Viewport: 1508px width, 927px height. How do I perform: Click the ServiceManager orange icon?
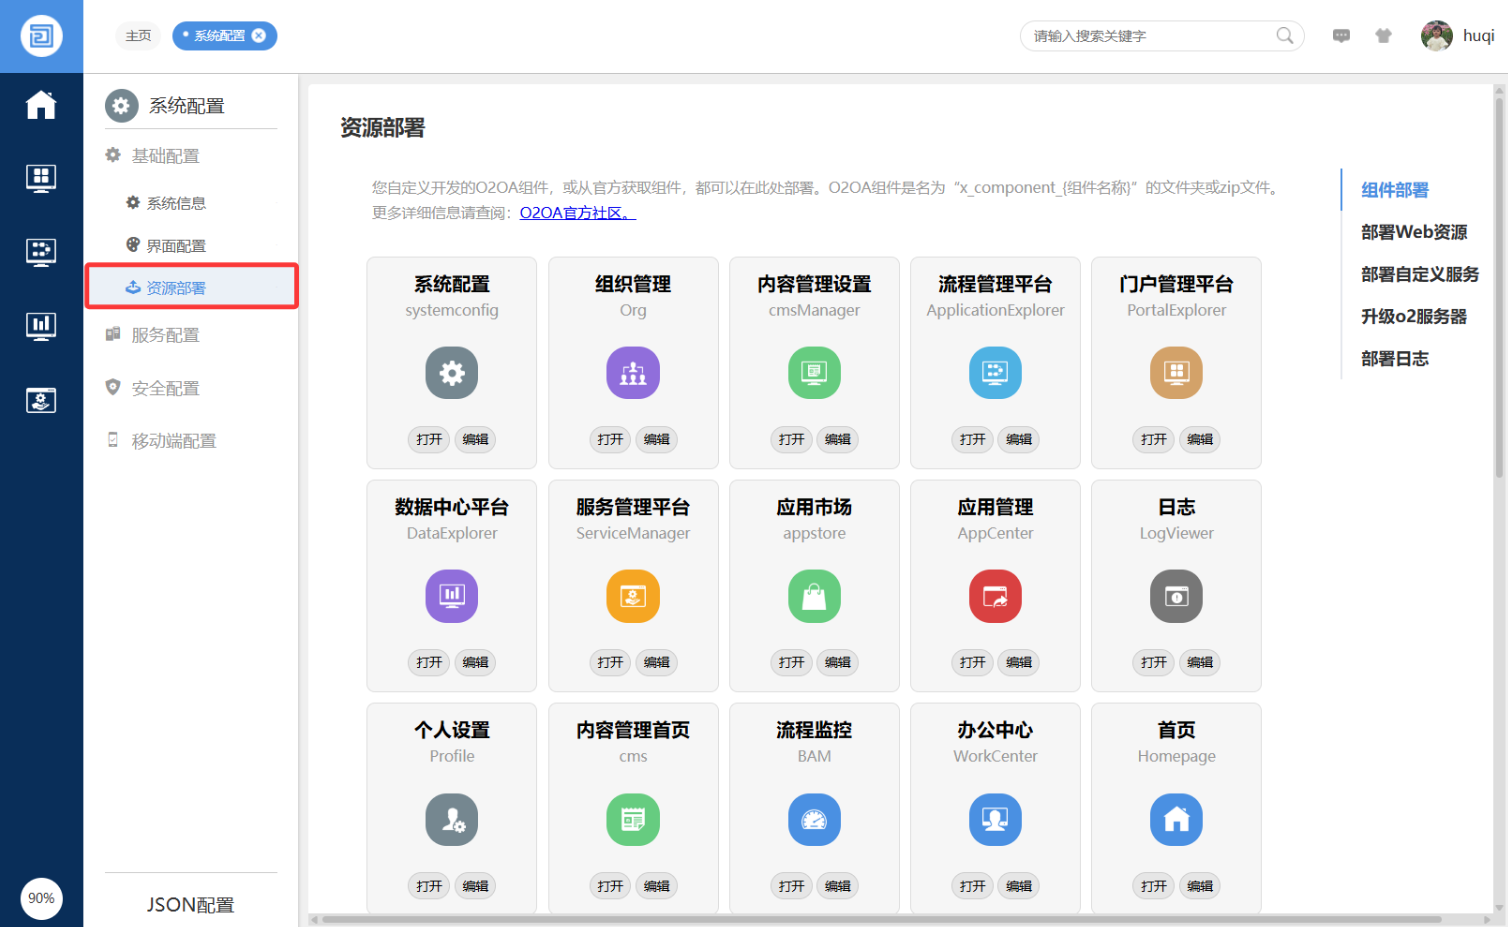pos(633,596)
